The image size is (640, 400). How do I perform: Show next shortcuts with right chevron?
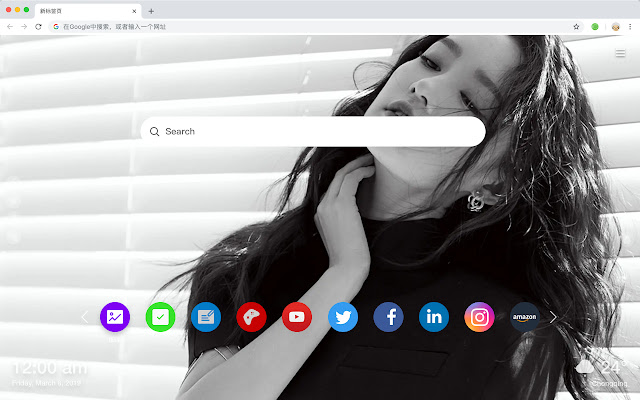coord(553,317)
